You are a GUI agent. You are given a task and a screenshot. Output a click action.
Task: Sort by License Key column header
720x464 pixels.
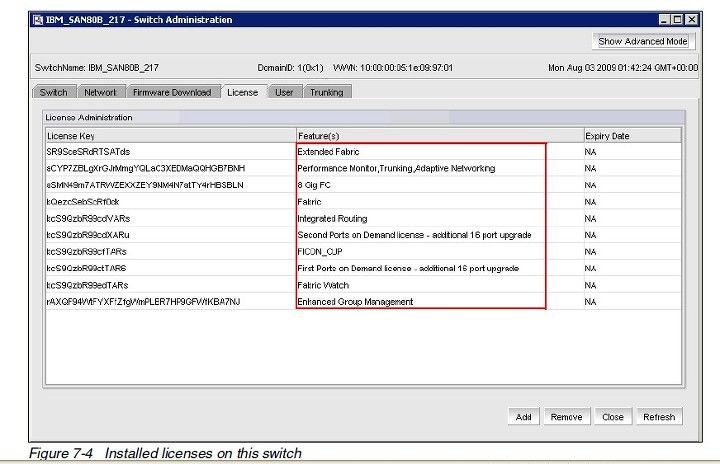[x=171, y=136]
